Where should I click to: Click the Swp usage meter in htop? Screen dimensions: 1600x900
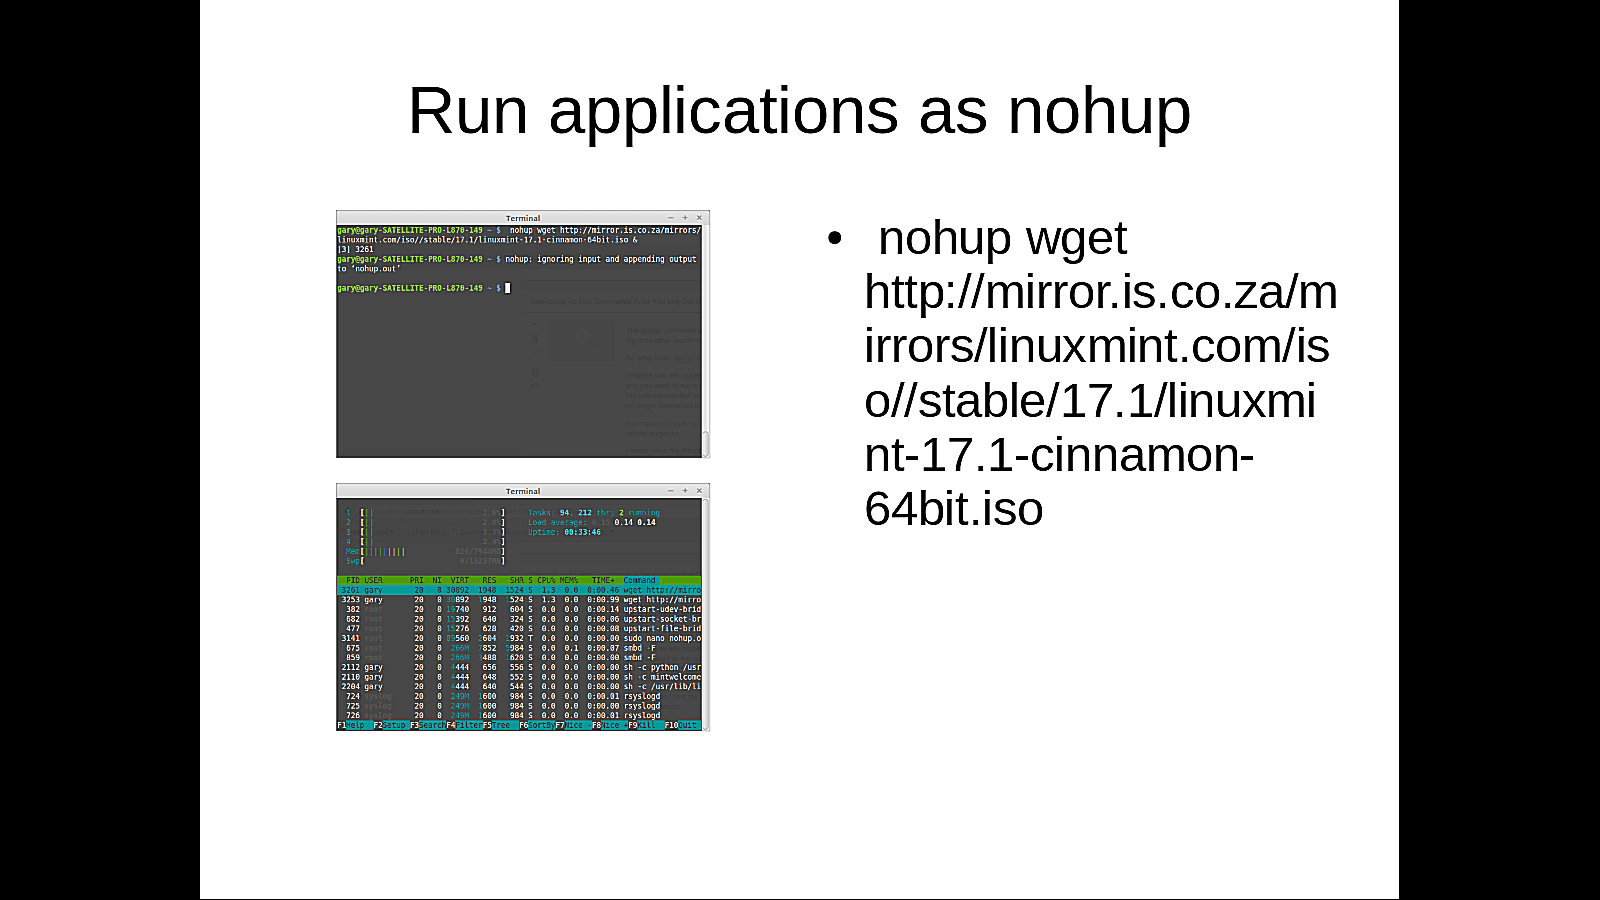tap(425, 561)
